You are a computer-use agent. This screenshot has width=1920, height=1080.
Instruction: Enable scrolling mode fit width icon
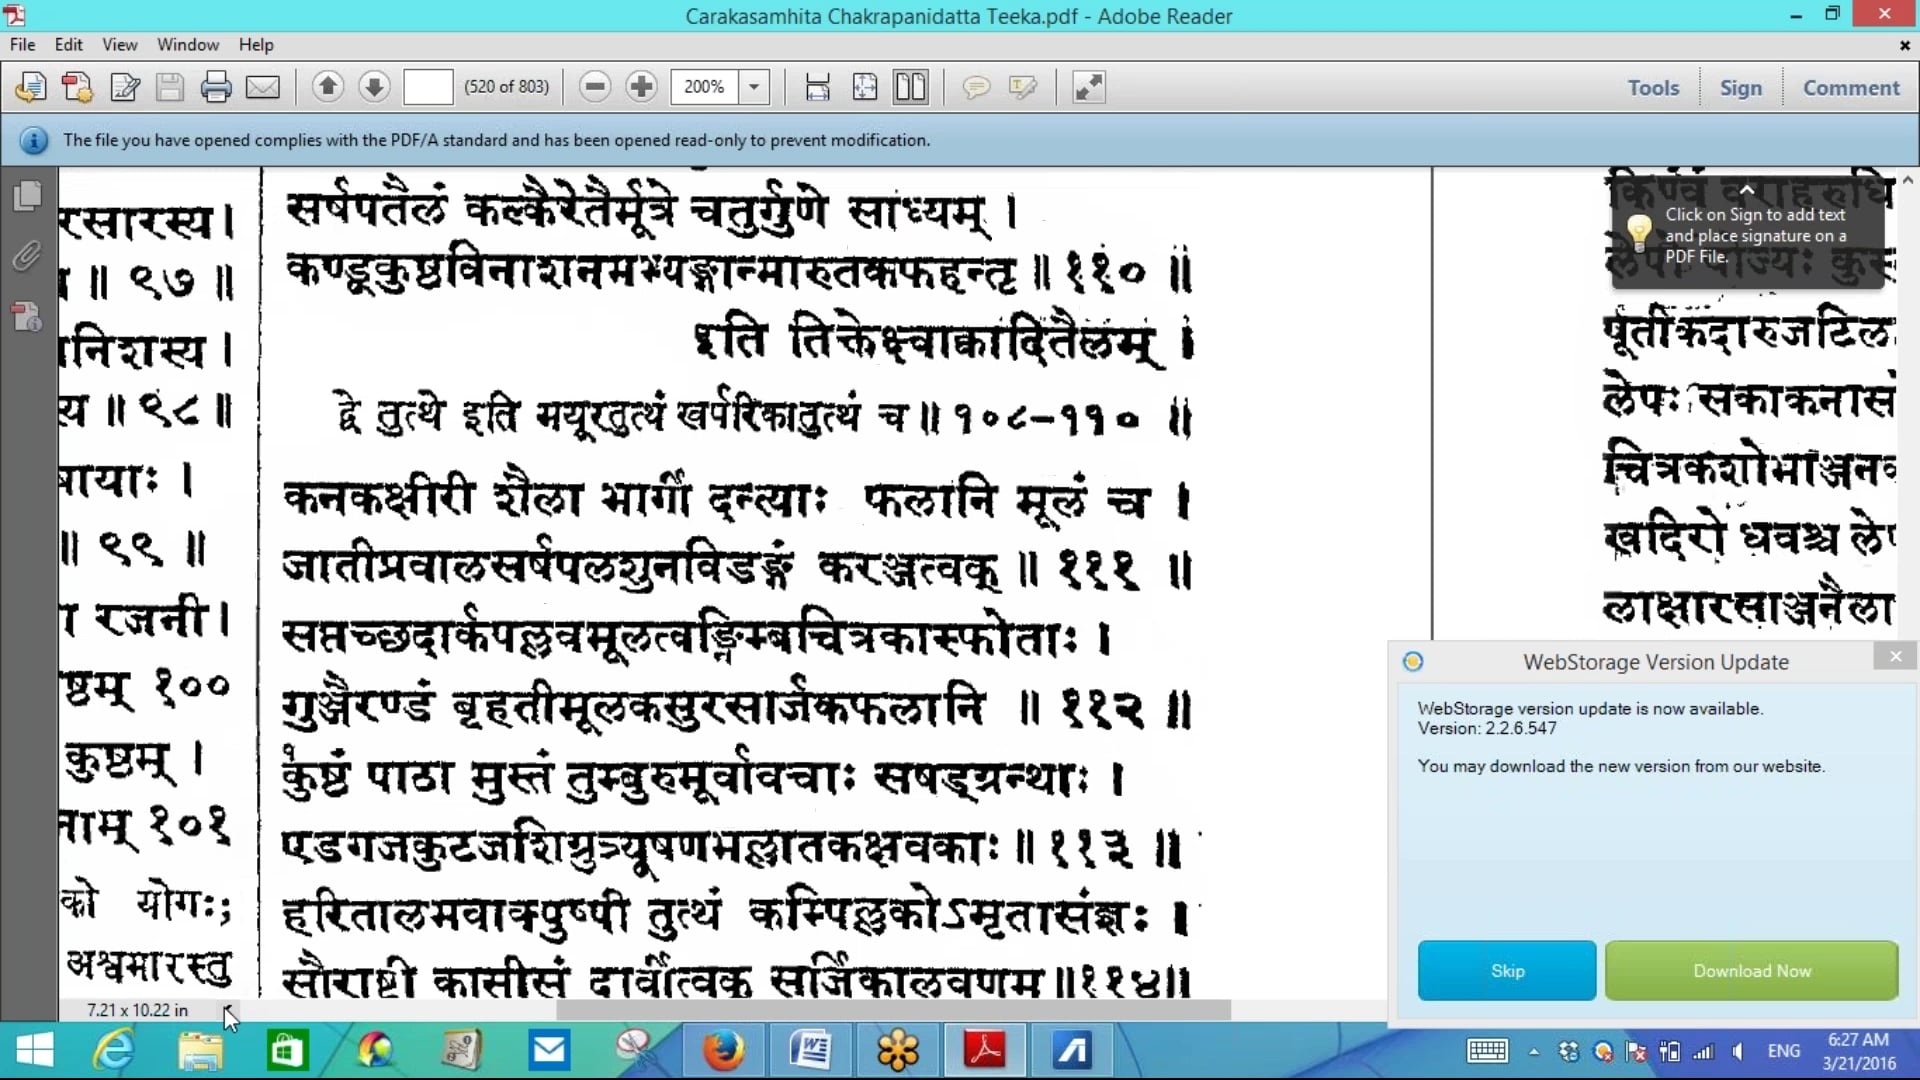click(818, 87)
